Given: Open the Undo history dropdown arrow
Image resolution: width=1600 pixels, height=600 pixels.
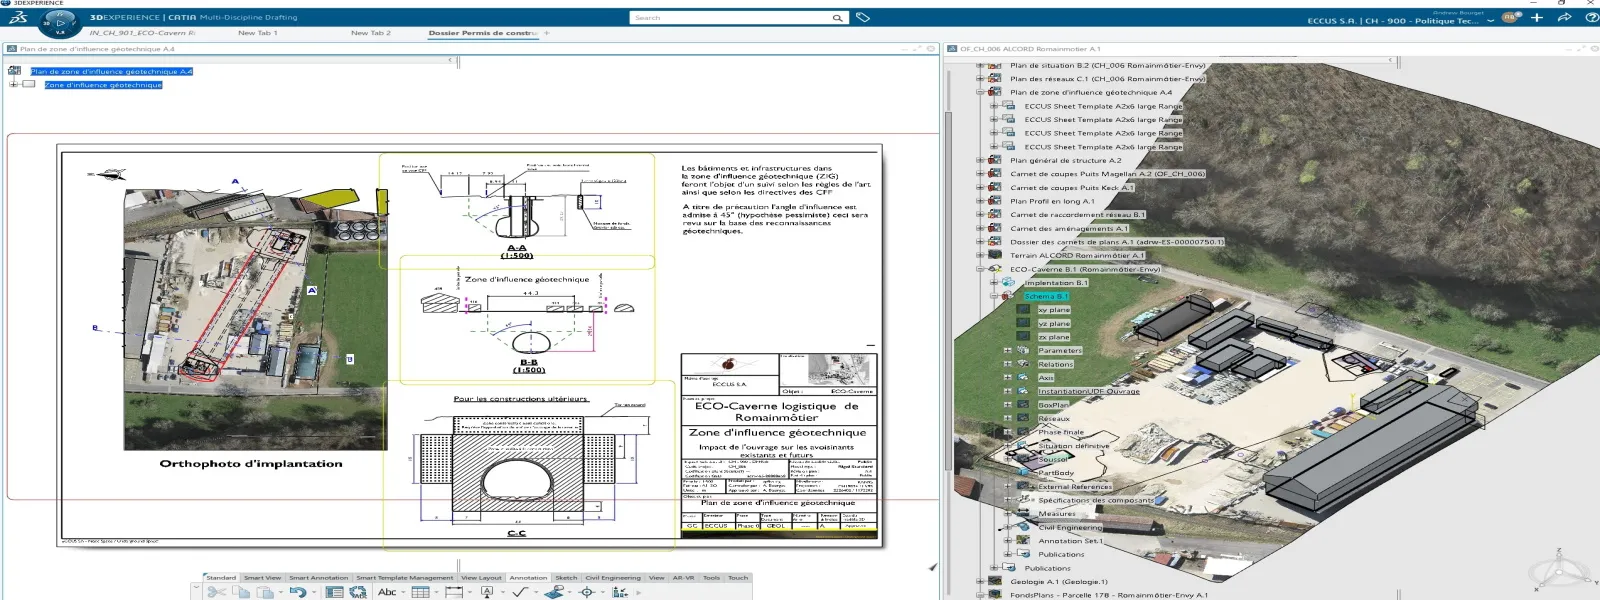Looking at the screenshot, I should click(313, 593).
